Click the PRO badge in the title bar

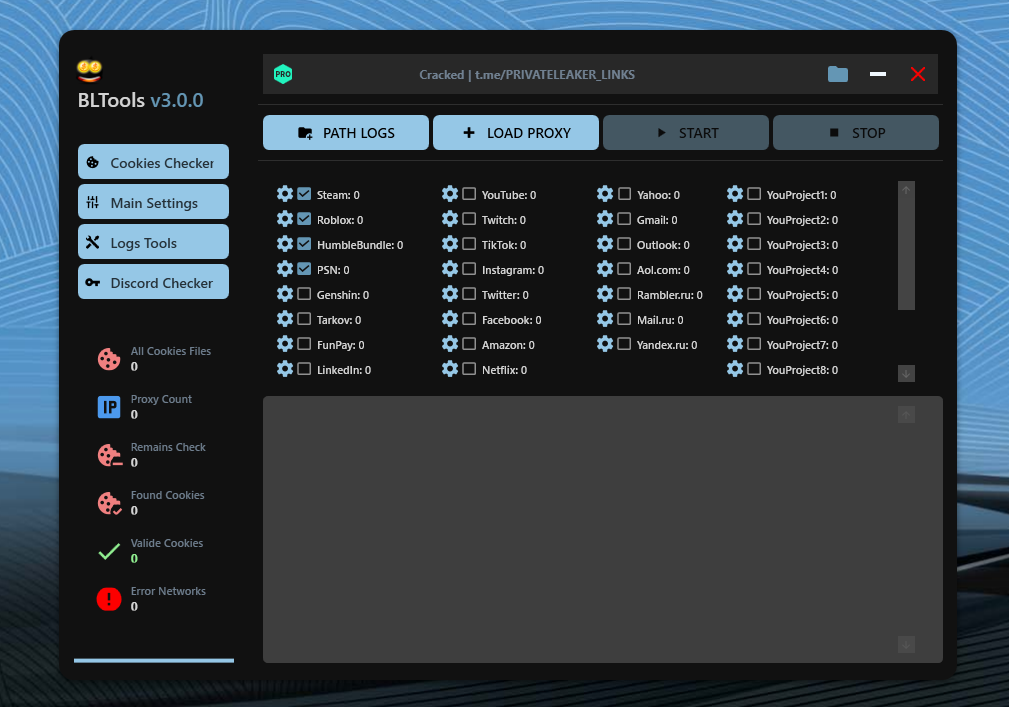click(x=283, y=73)
